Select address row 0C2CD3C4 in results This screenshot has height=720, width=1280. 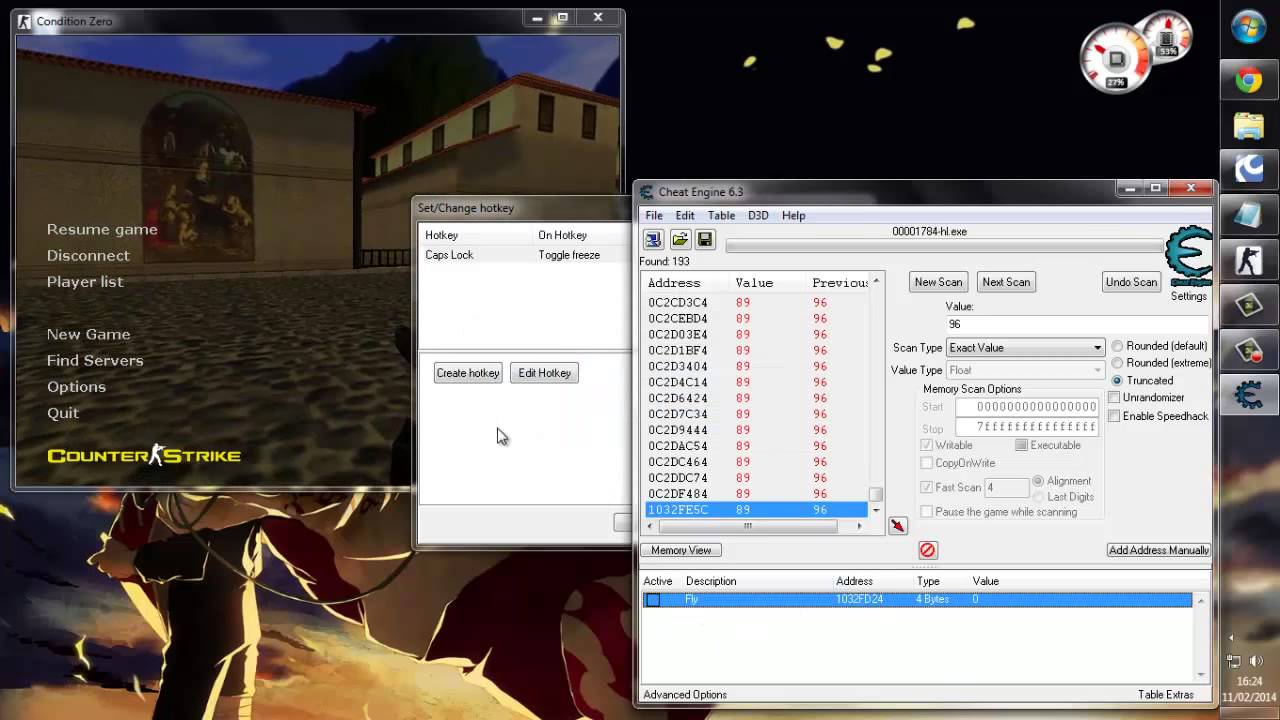(x=756, y=302)
